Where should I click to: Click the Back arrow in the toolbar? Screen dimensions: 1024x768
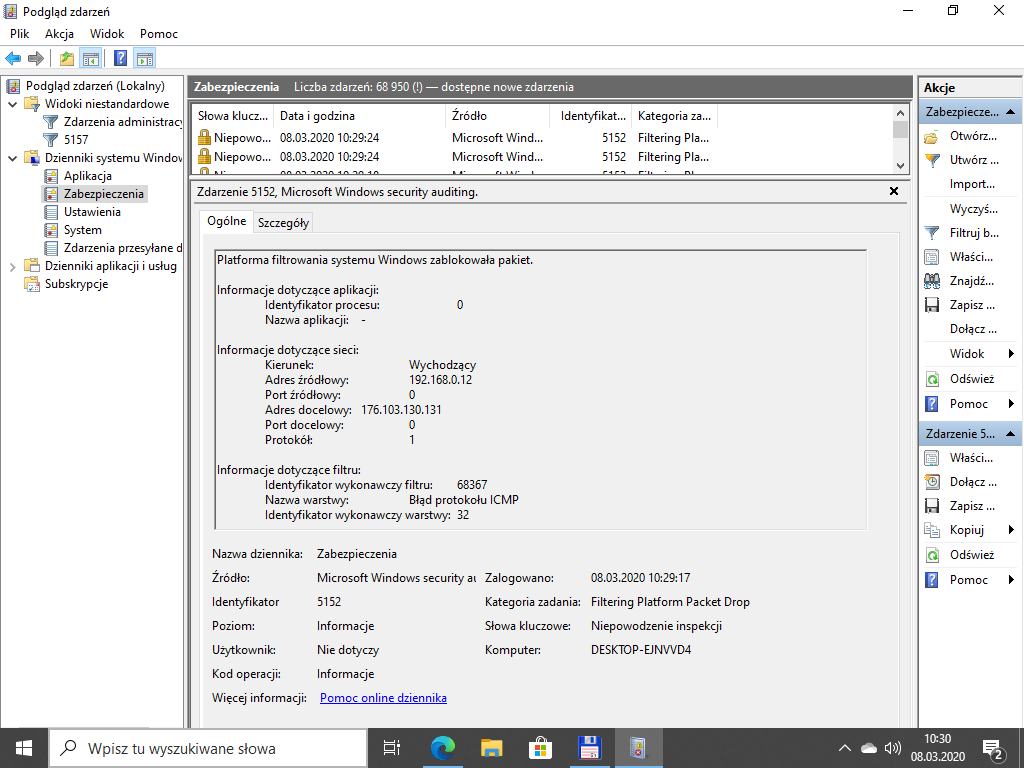pos(13,58)
